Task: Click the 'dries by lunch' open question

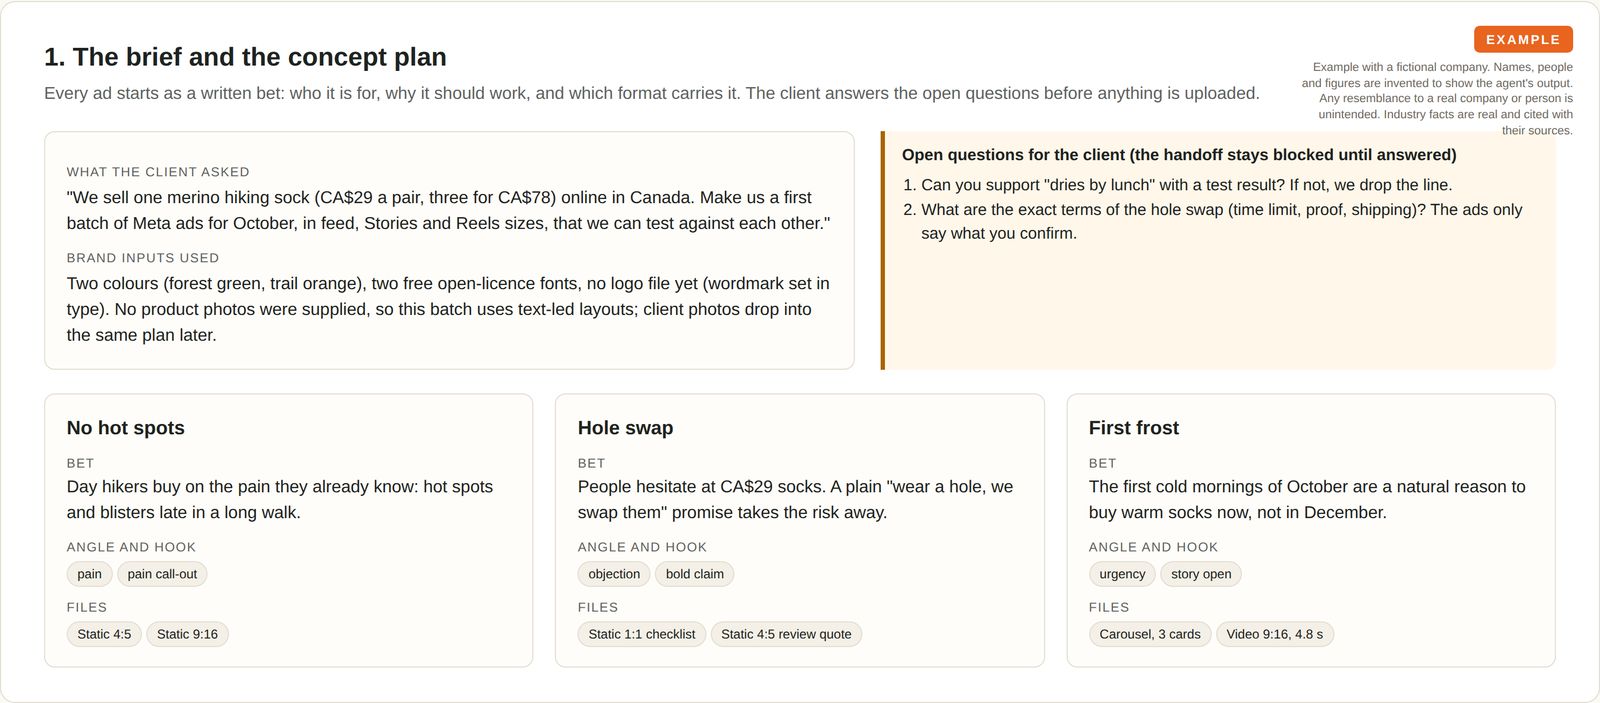Action: click(x=1187, y=185)
